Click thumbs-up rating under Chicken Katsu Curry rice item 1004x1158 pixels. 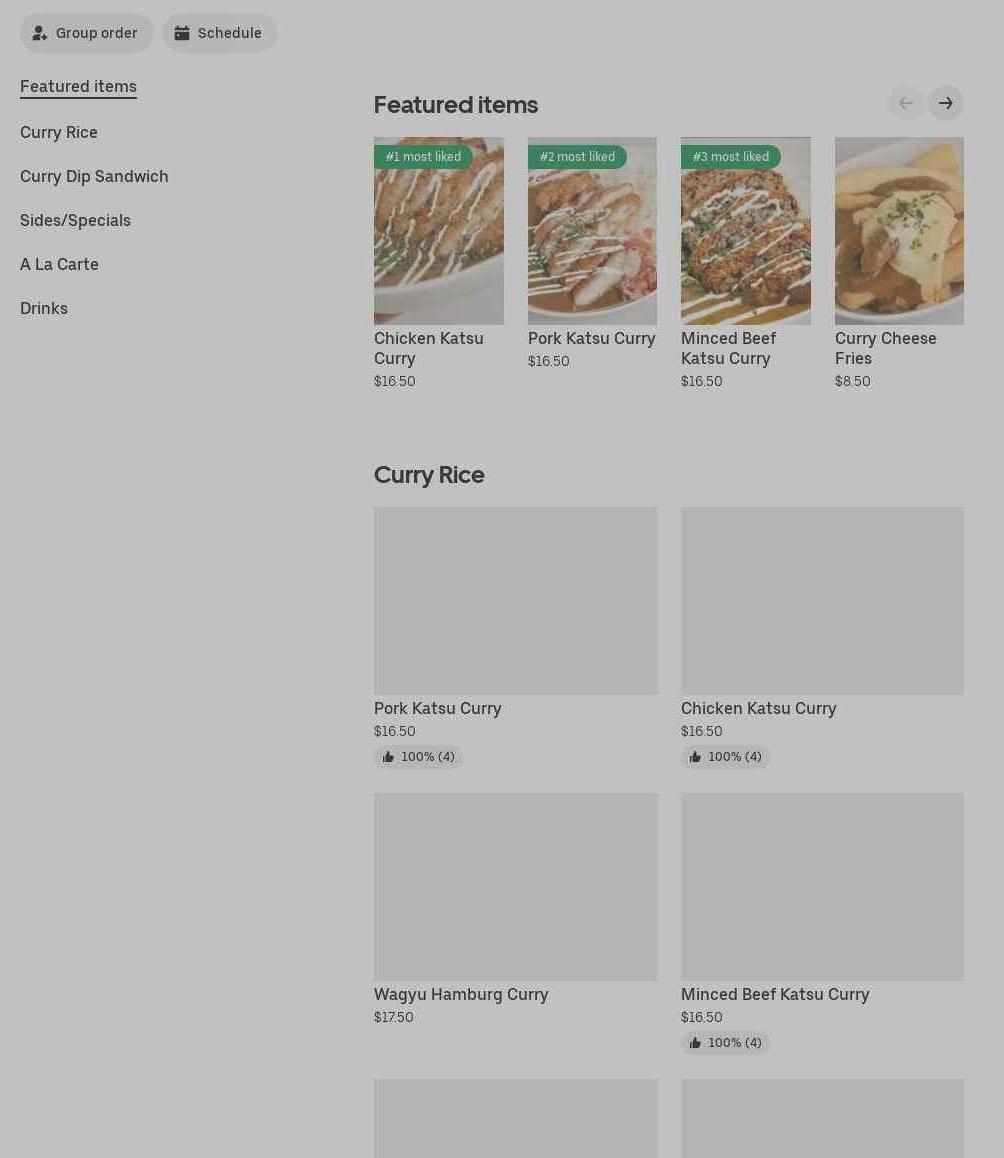coord(725,757)
